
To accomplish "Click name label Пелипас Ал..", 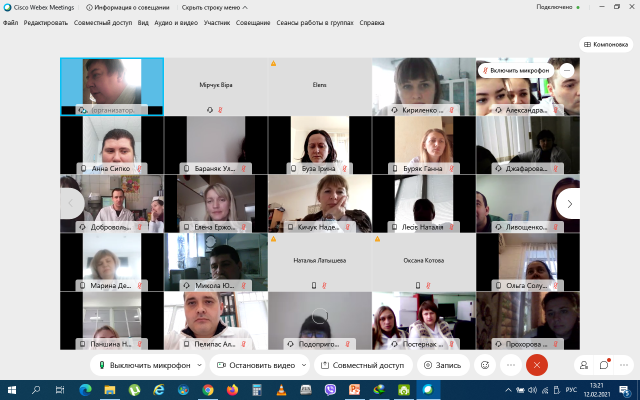I will pos(215,344).
